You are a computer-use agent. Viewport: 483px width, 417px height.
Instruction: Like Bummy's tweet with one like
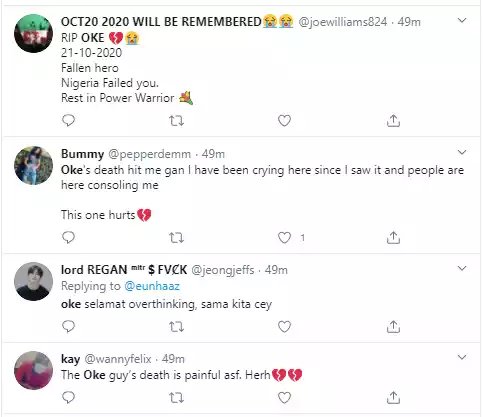click(x=284, y=238)
